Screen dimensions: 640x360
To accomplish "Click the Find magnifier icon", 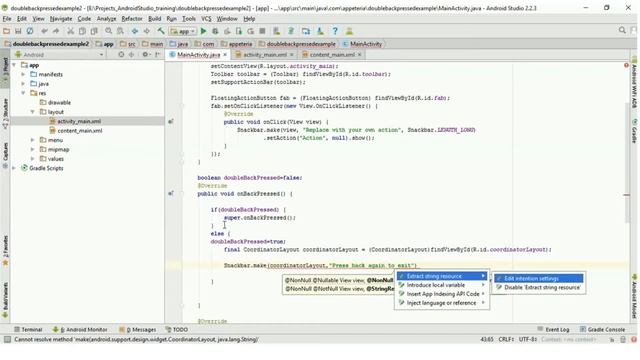I will click(x=109, y=31).
